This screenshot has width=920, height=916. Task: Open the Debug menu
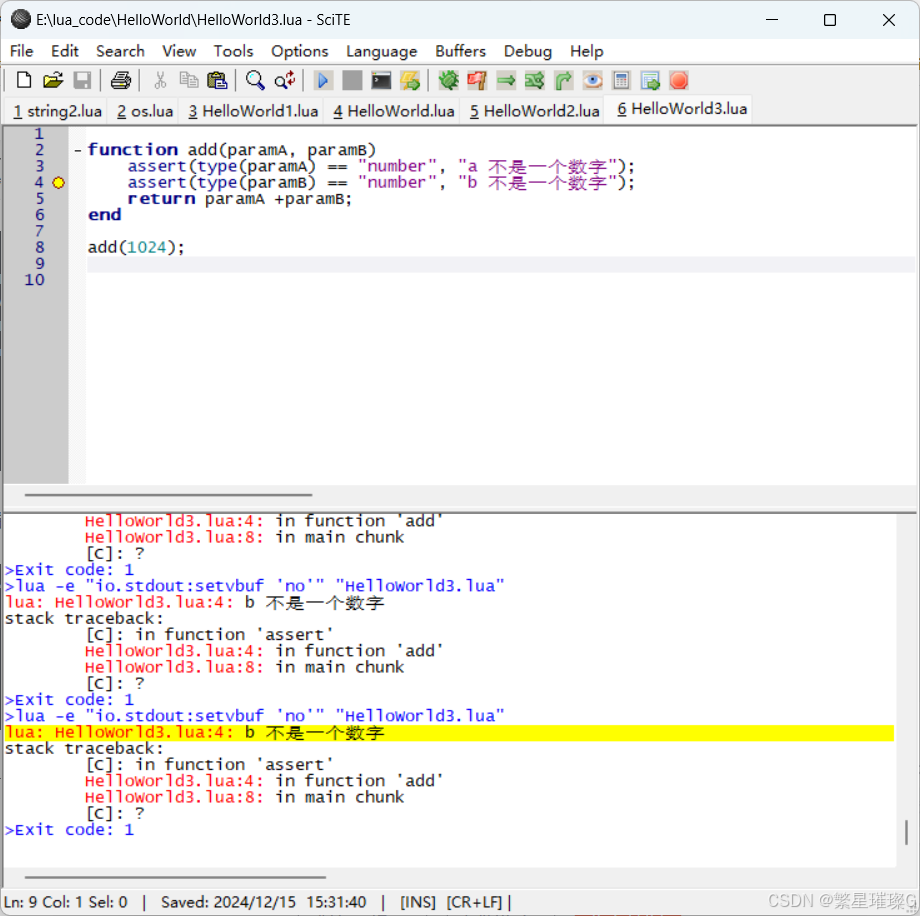tap(527, 52)
